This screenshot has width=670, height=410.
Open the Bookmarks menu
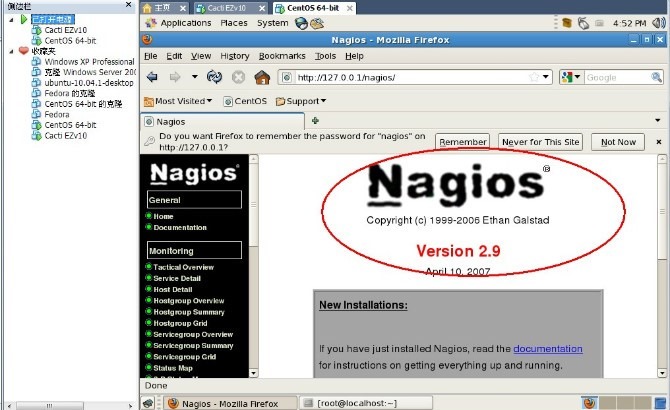[x=282, y=56]
